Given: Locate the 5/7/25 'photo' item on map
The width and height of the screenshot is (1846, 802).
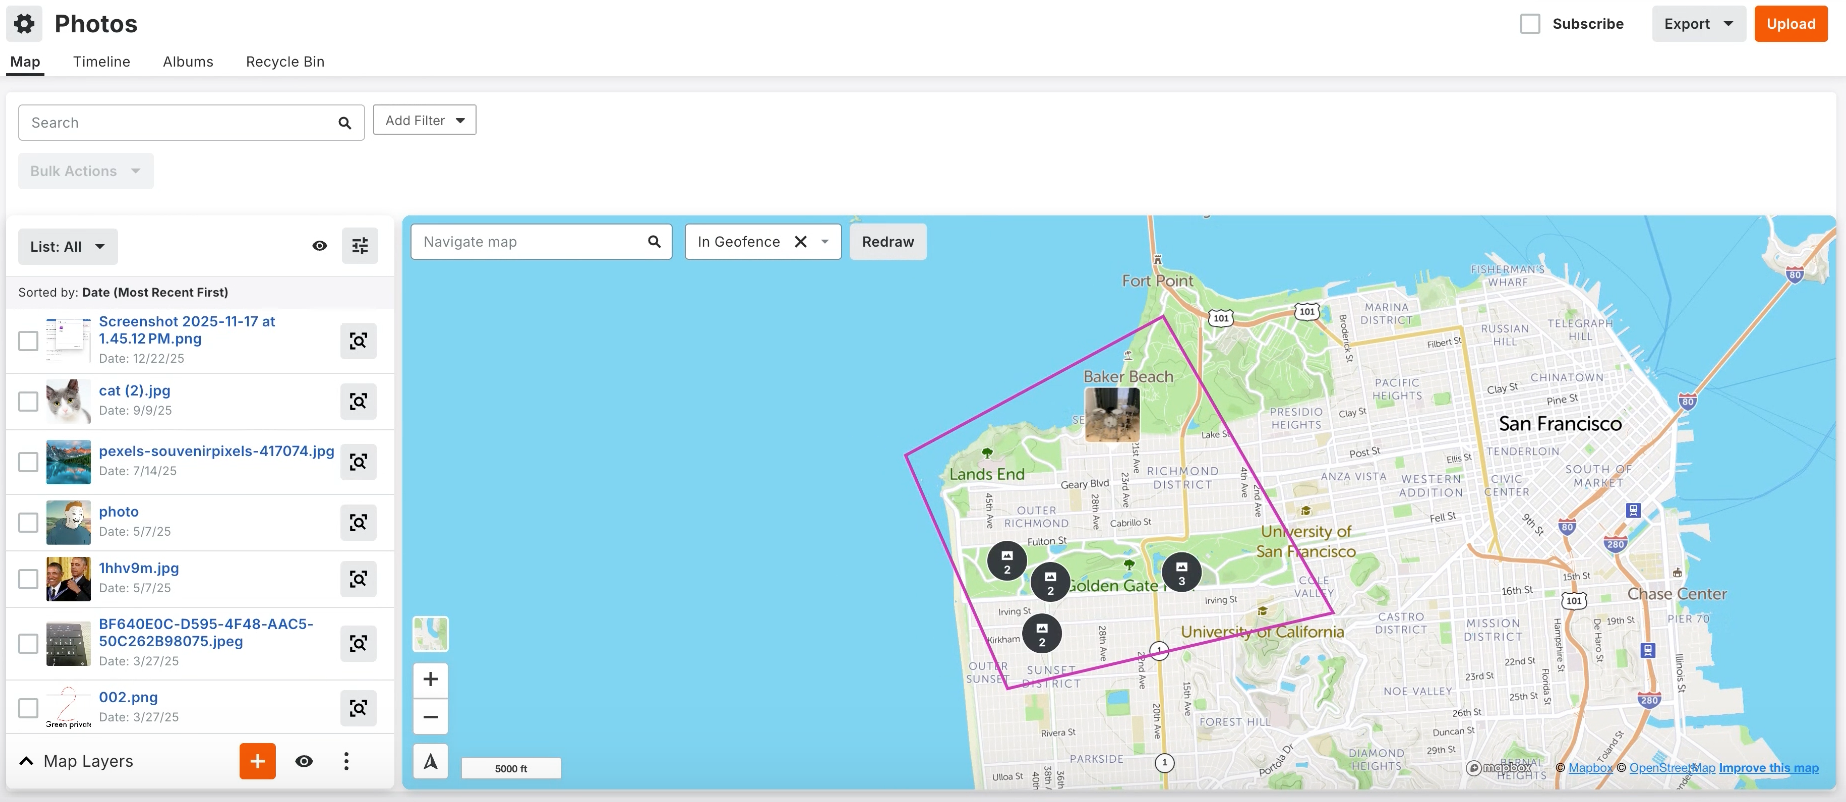Looking at the screenshot, I should (x=358, y=523).
